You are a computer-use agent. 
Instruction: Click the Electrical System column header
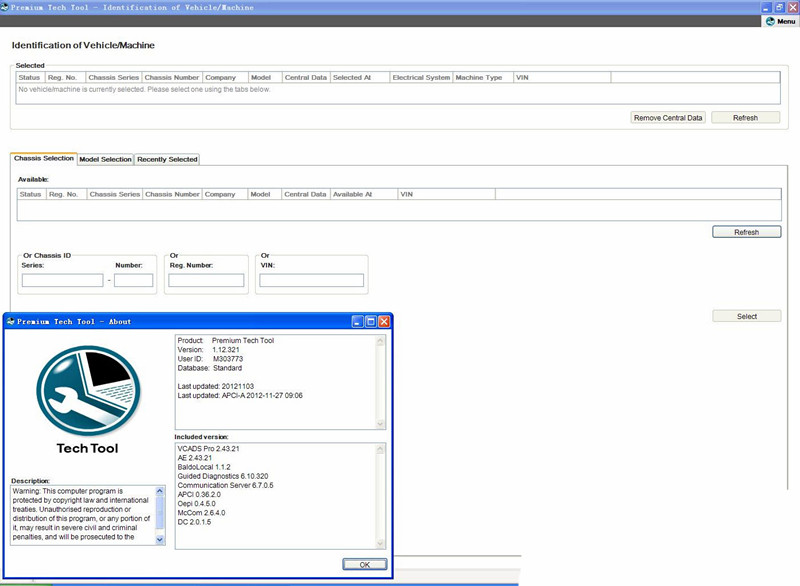pos(421,78)
